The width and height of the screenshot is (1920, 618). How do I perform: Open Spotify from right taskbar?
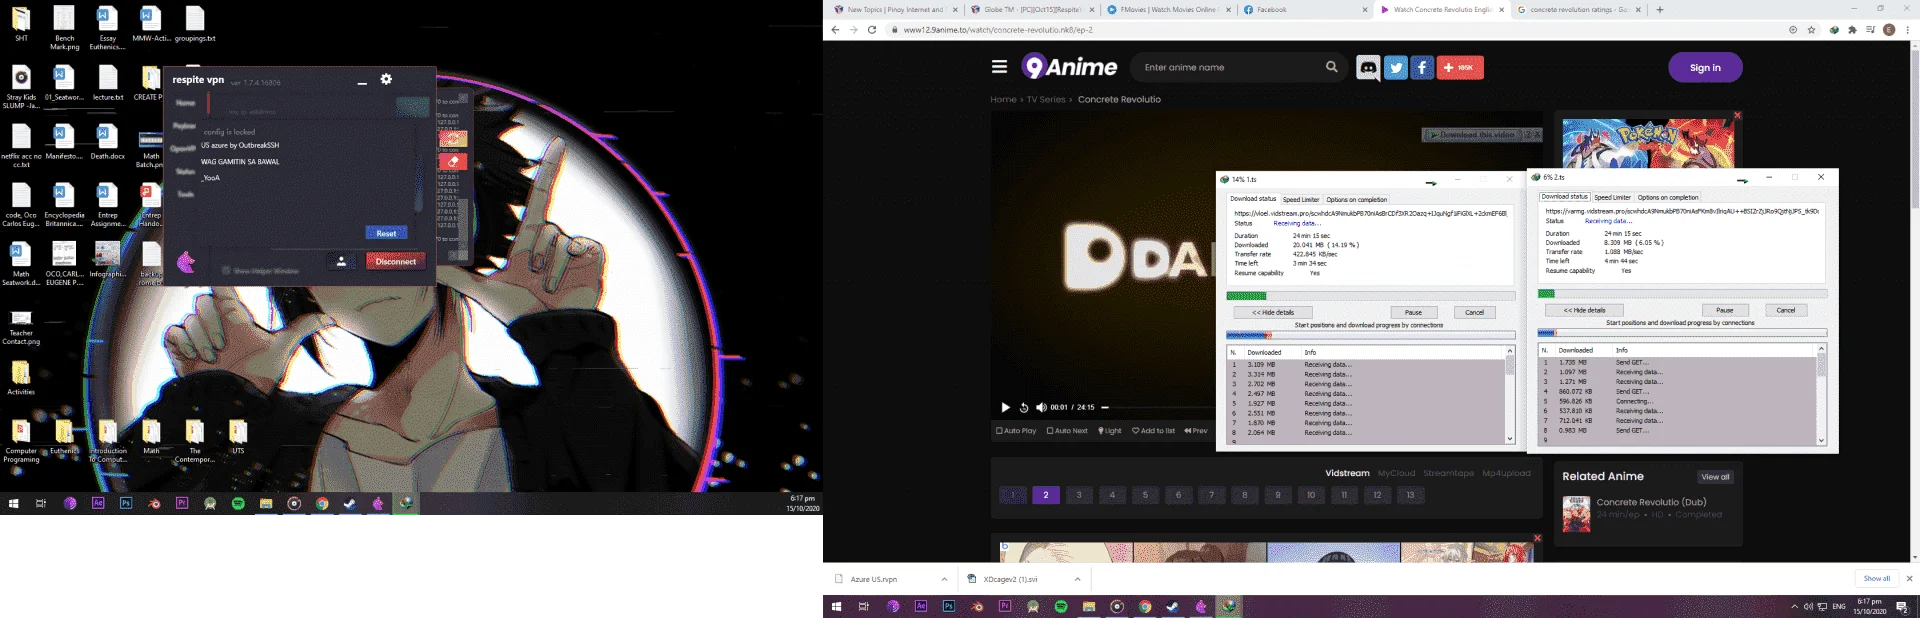click(x=1061, y=606)
